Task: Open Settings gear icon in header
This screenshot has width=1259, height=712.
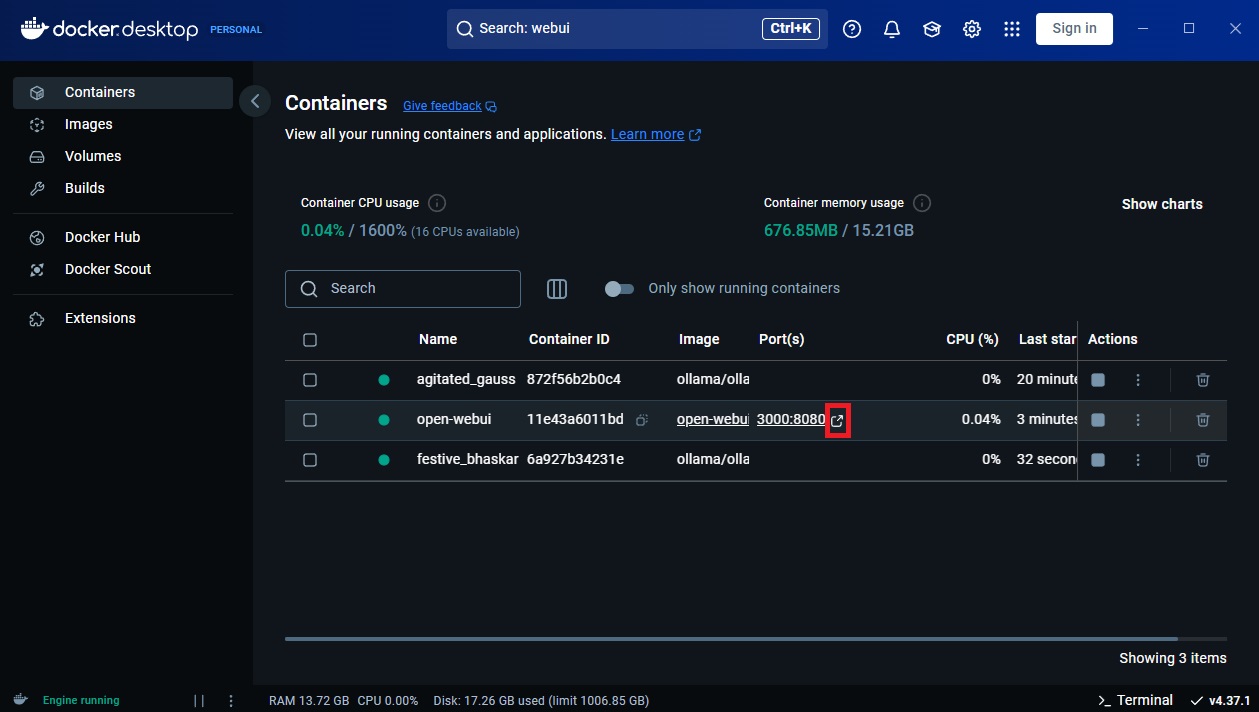Action: click(x=972, y=29)
